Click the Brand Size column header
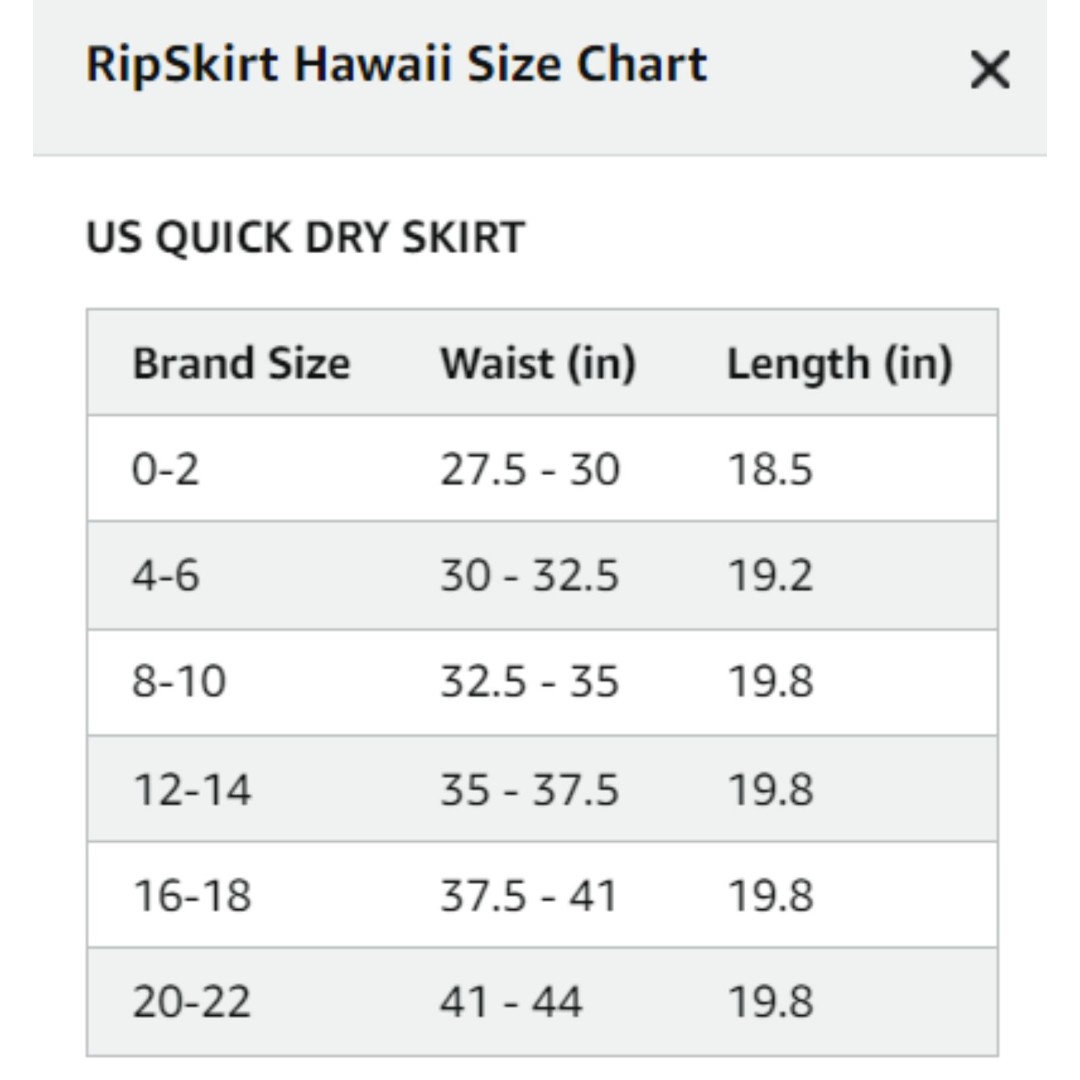 point(241,363)
